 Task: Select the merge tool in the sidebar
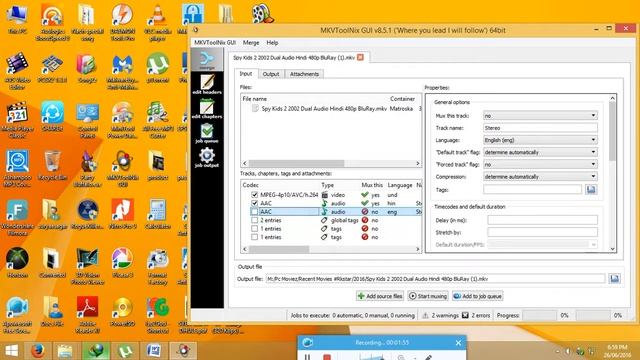pyautogui.click(x=207, y=60)
